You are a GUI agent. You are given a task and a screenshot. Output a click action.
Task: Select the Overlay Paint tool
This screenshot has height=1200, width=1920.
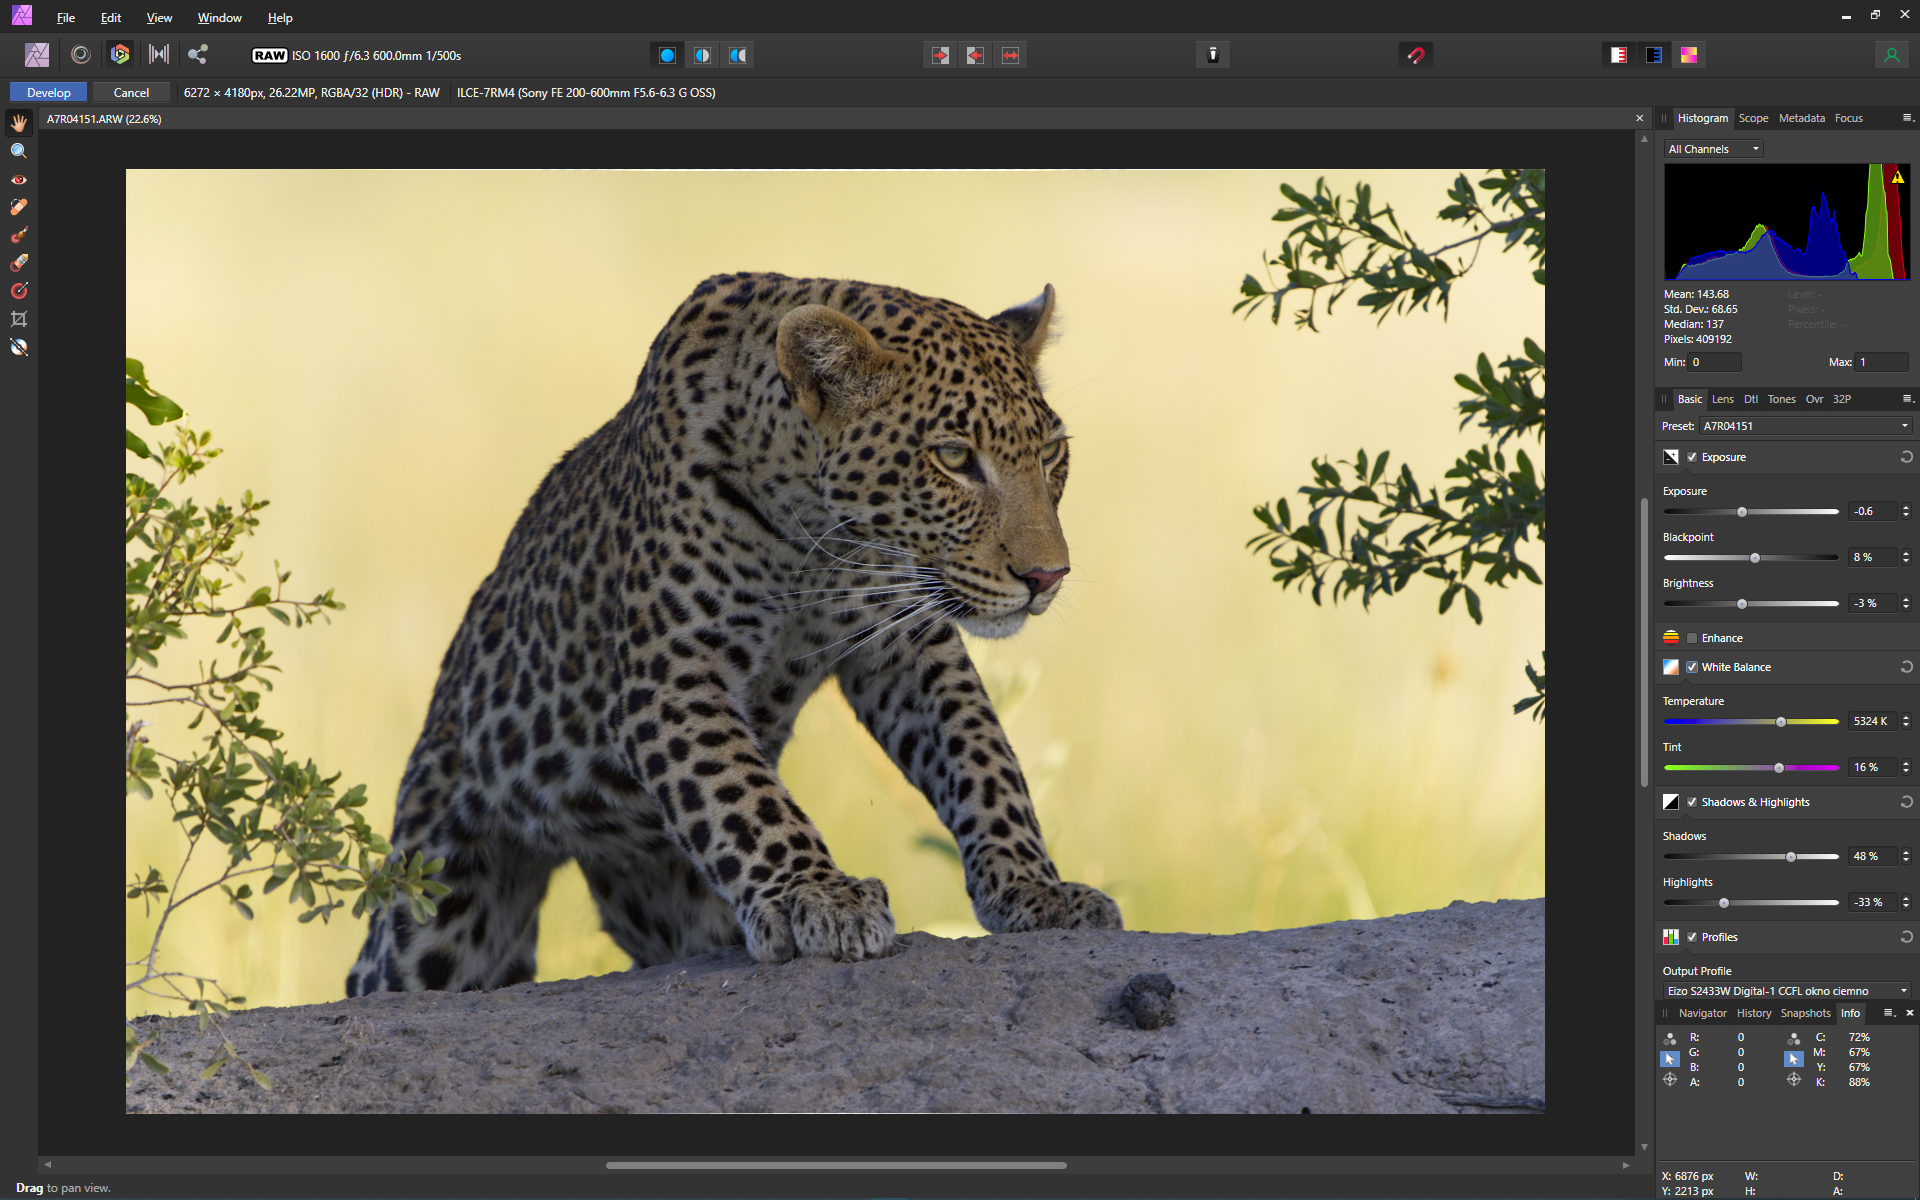coord(19,235)
